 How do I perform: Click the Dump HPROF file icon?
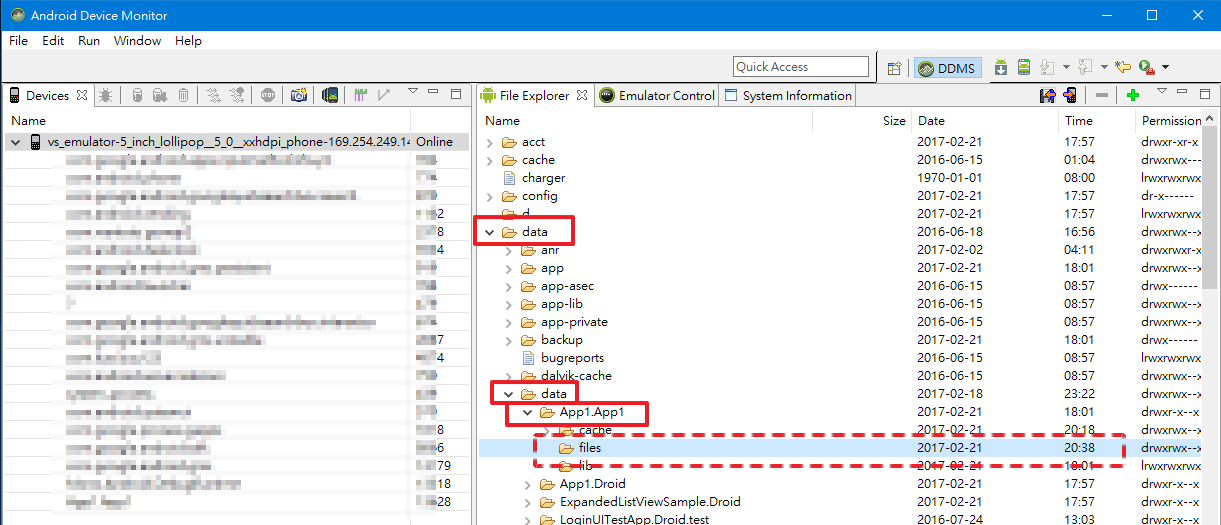160,95
